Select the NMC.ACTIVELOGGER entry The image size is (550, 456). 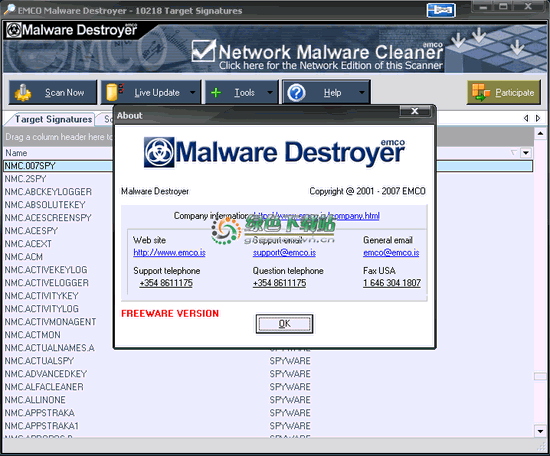pyautogui.click(x=47, y=283)
